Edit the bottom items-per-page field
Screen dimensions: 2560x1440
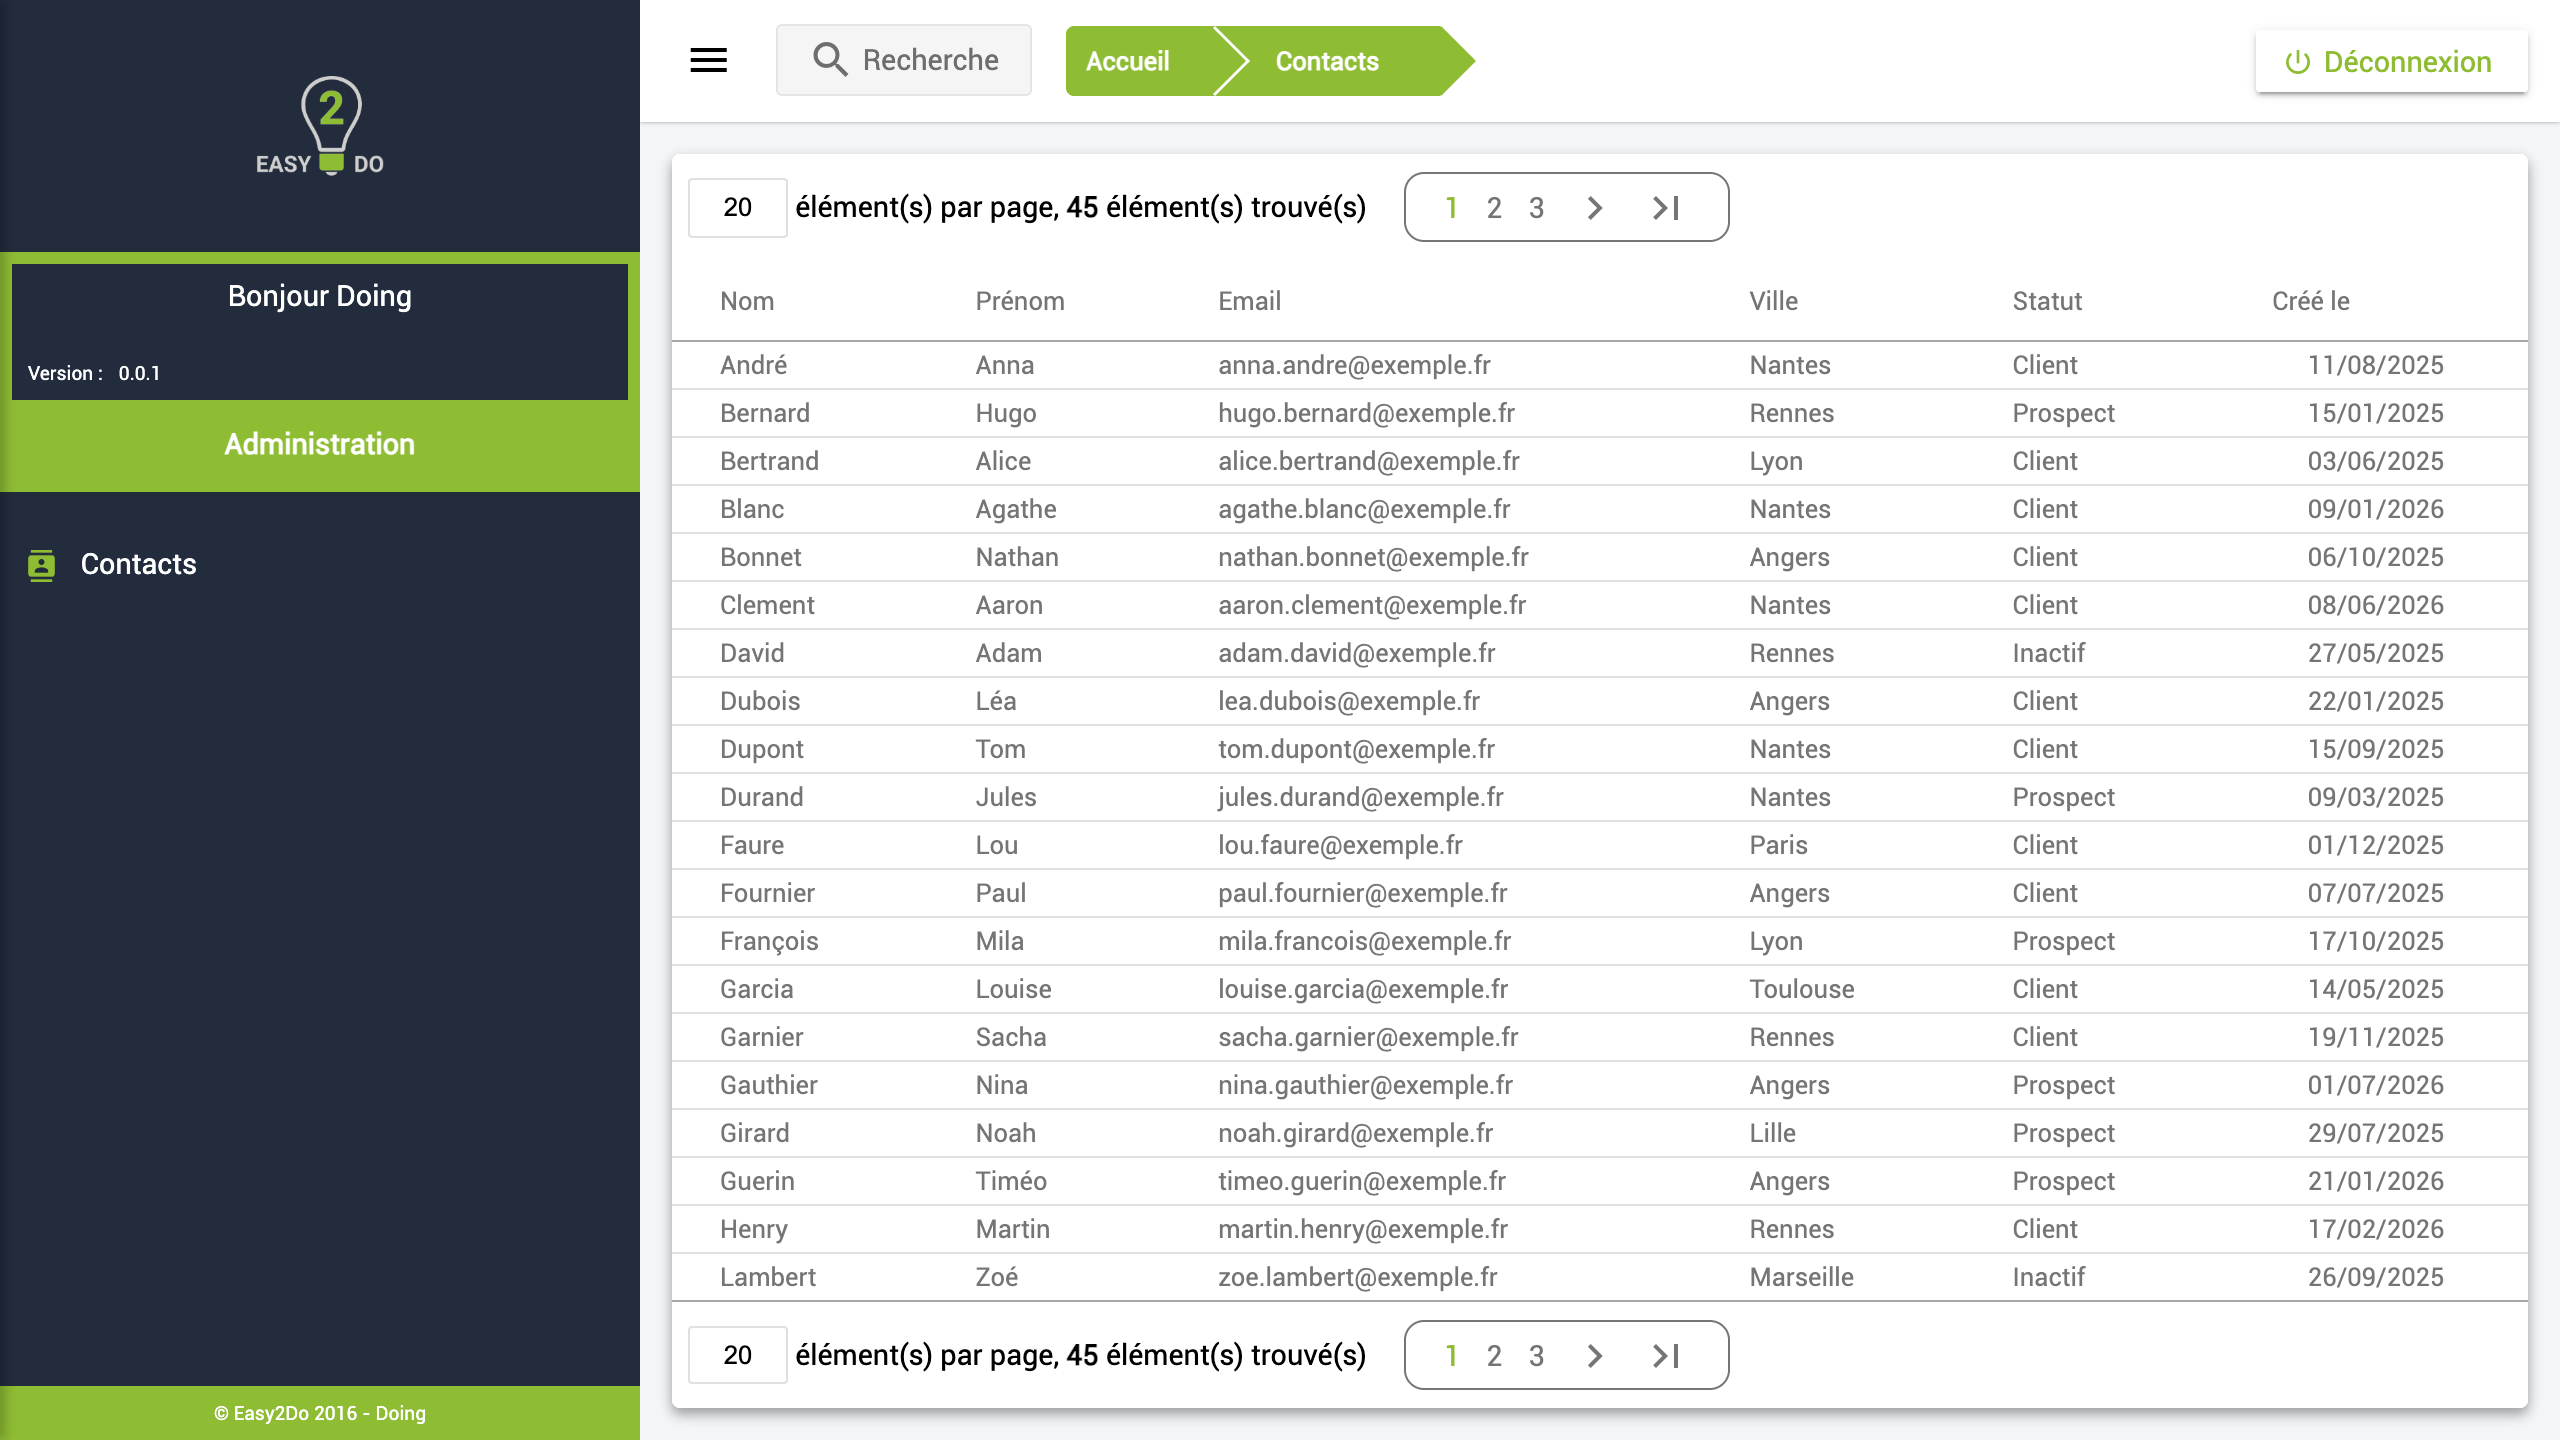click(738, 1355)
